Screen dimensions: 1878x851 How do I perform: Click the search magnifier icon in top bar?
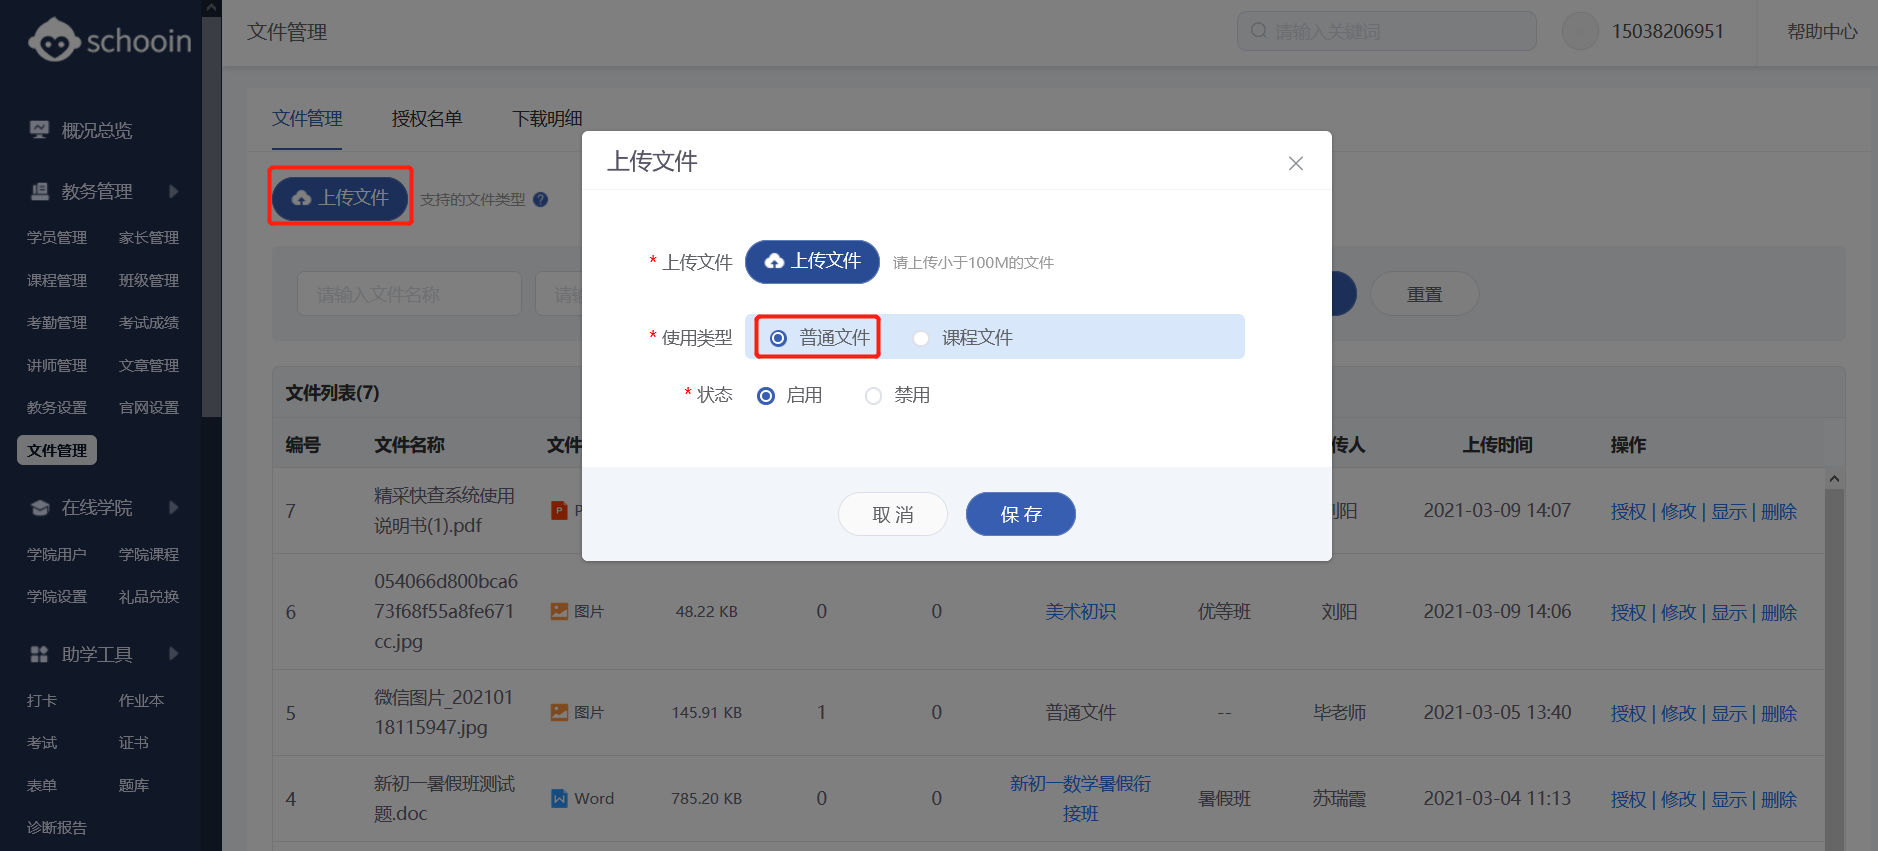pyautogui.click(x=1258, y=31)
